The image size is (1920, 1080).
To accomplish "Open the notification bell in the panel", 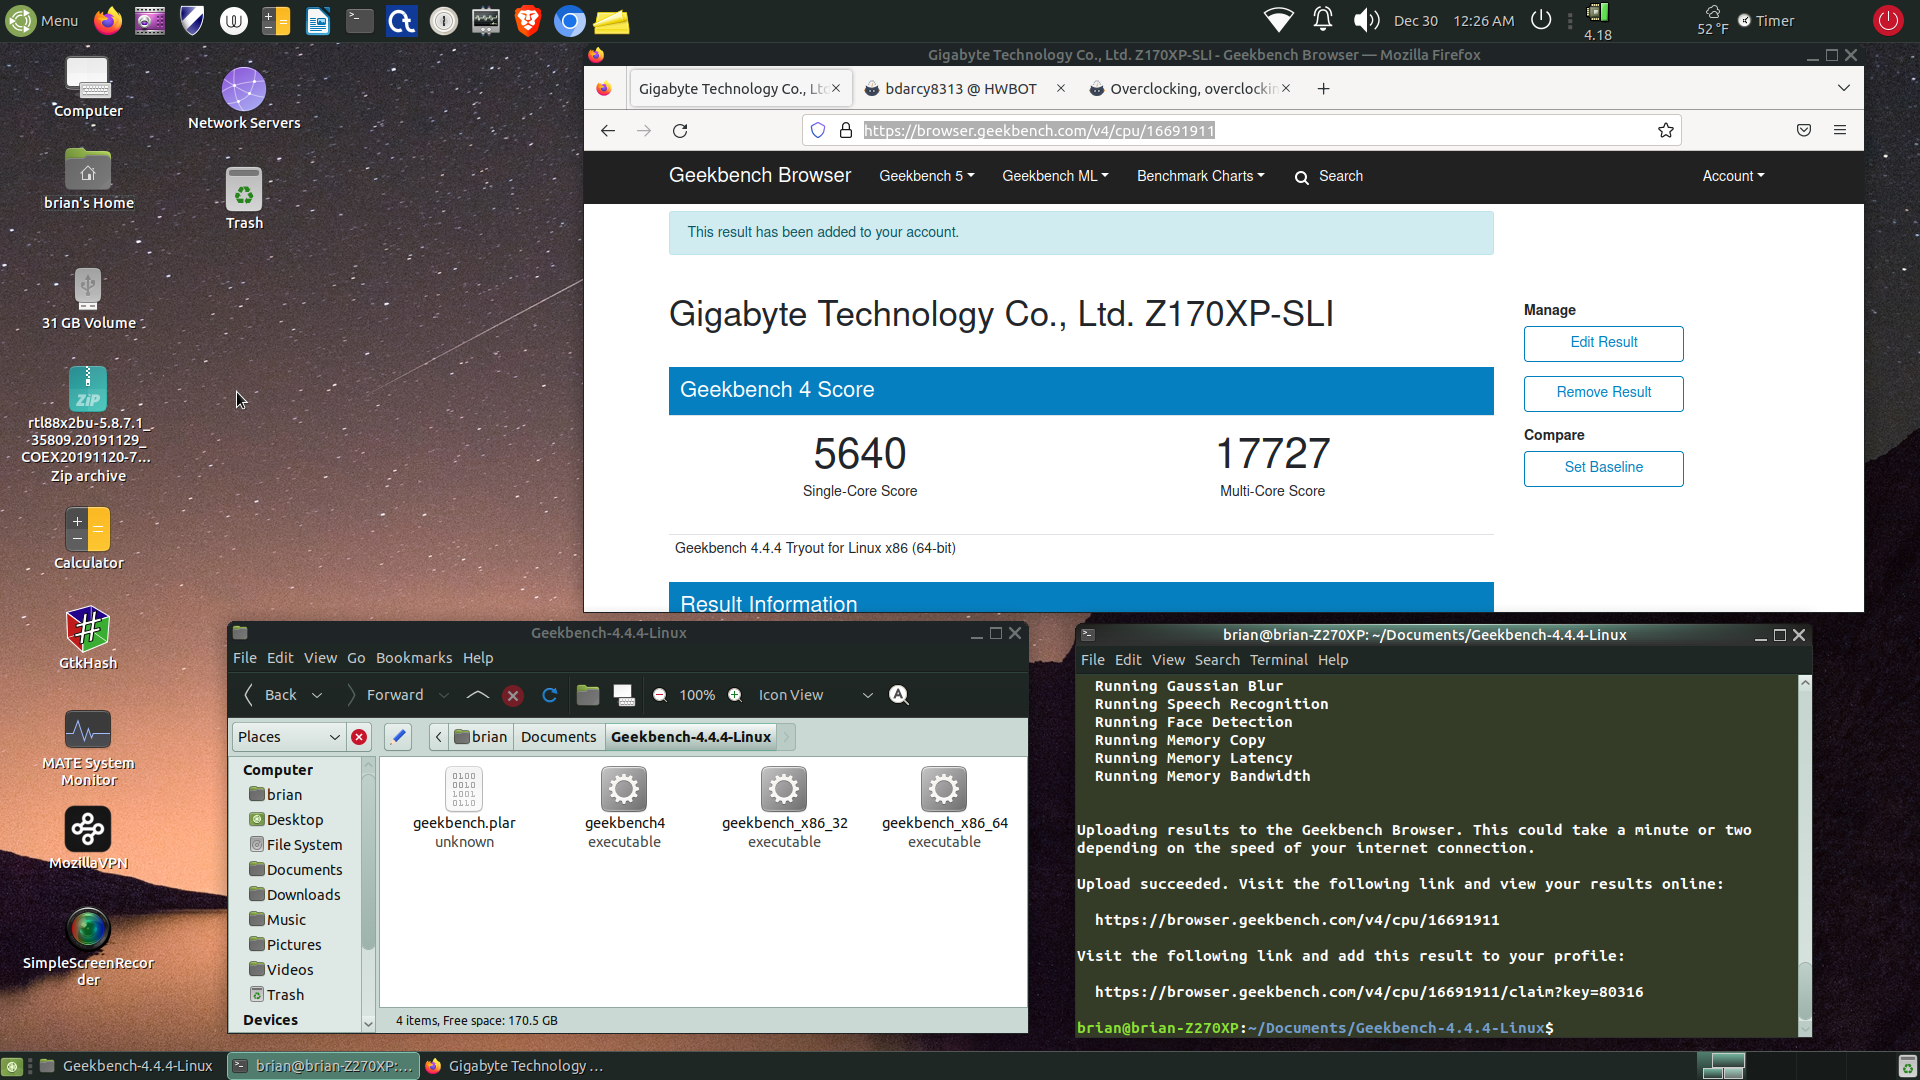I will [1322, 20].
